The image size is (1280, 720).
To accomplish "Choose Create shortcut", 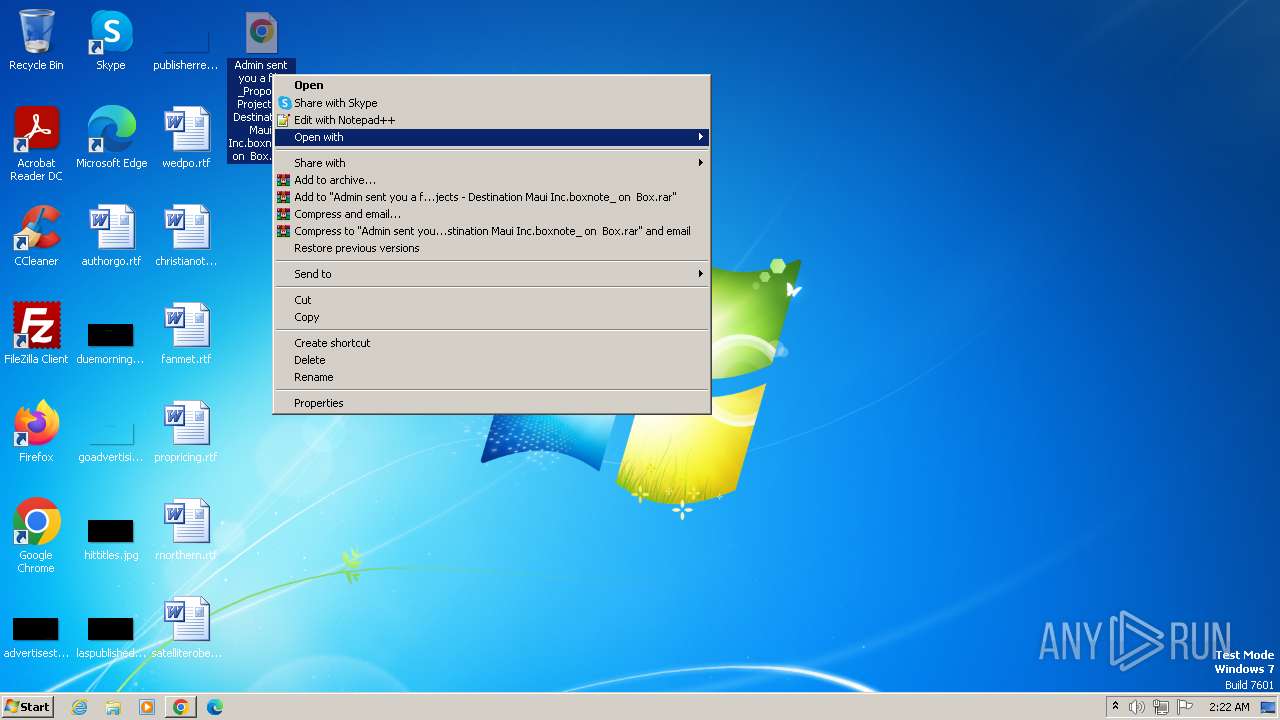I will point(492,343).
